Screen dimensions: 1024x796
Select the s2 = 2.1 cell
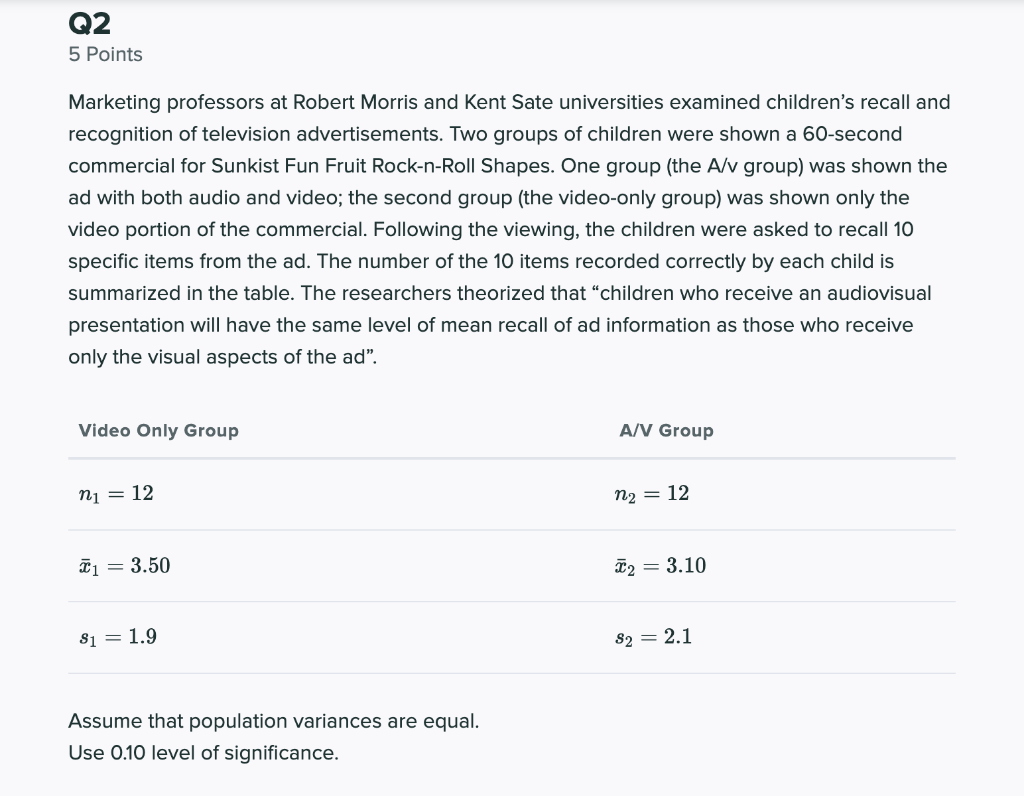coord(652,637)
